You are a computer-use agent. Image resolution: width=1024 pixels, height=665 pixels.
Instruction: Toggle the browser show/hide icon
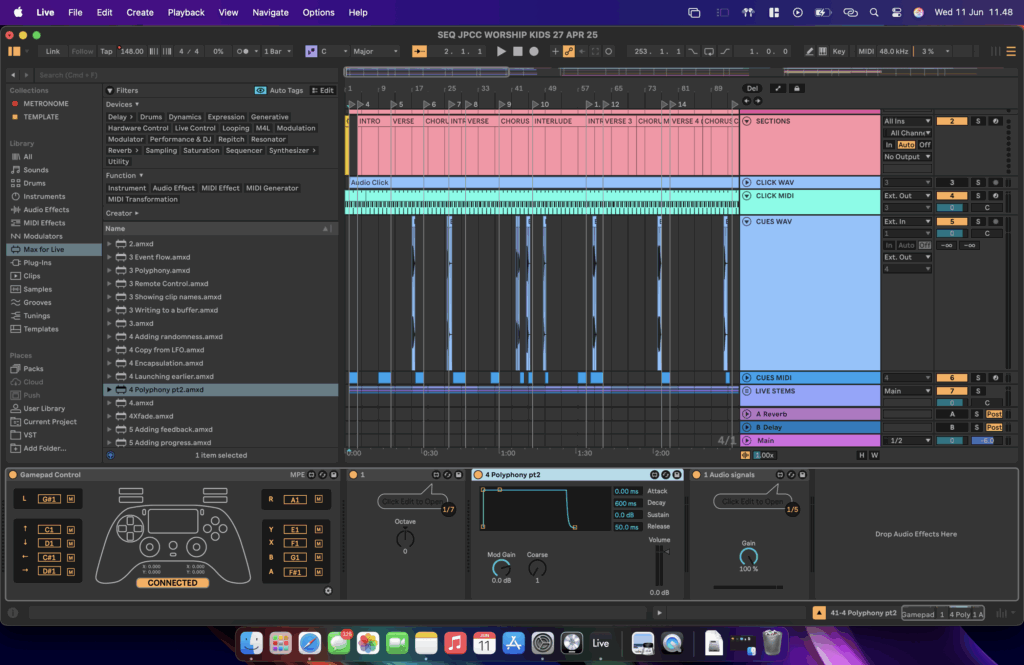point(14,51)
